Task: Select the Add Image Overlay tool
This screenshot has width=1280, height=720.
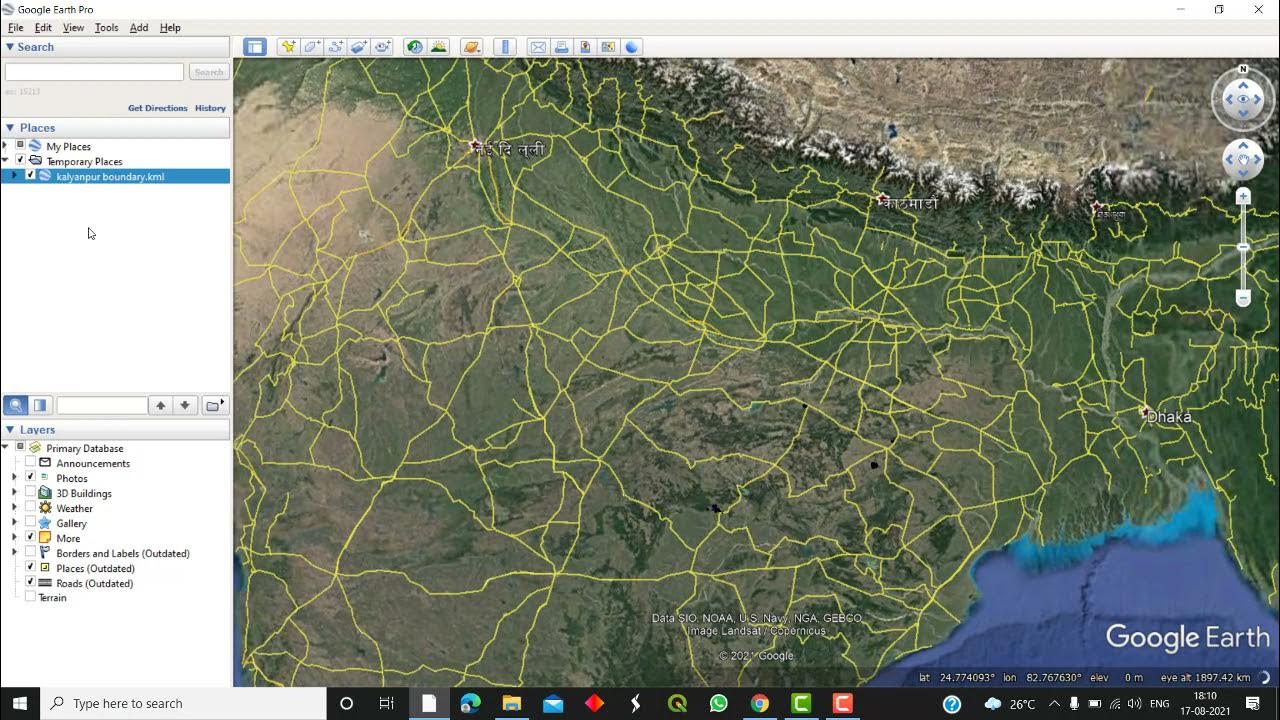Action: click(359, 47)
